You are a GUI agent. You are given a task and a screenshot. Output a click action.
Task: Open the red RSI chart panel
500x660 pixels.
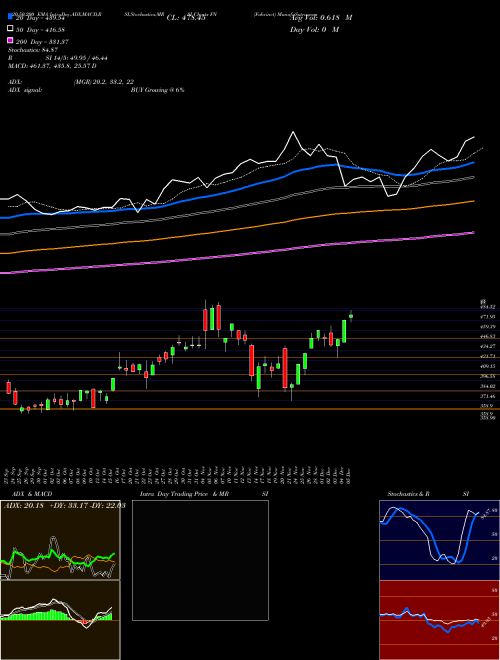439,620
